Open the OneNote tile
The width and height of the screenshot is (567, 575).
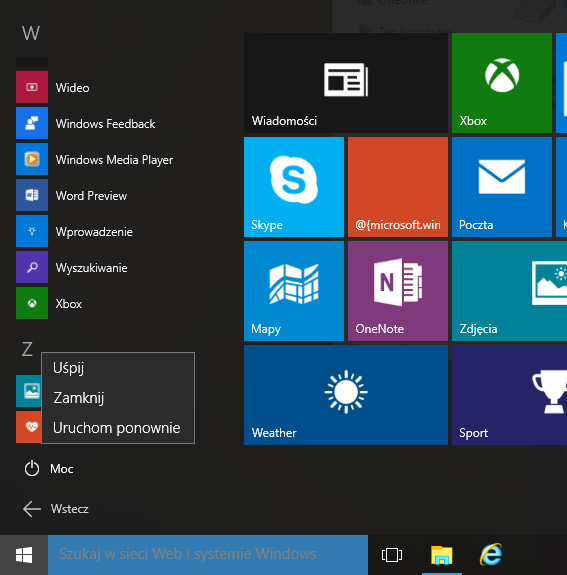(398, 291)
